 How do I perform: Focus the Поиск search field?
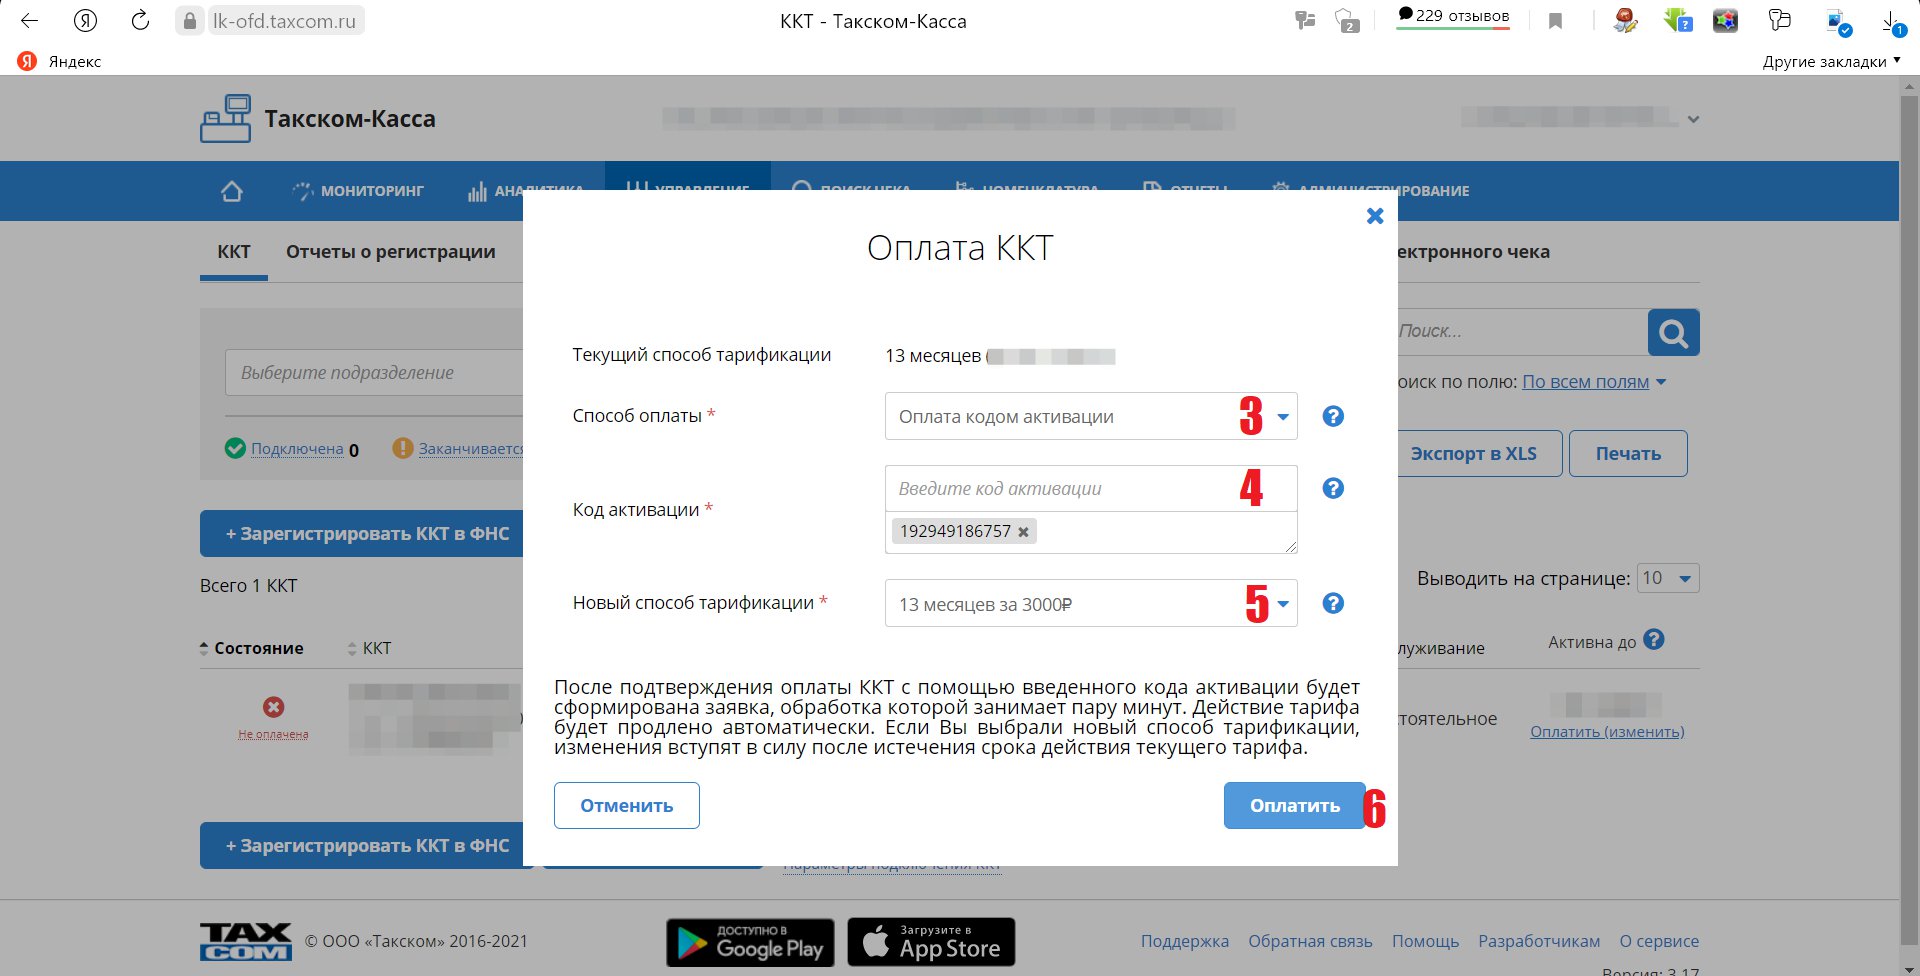tap(1520, 331)
